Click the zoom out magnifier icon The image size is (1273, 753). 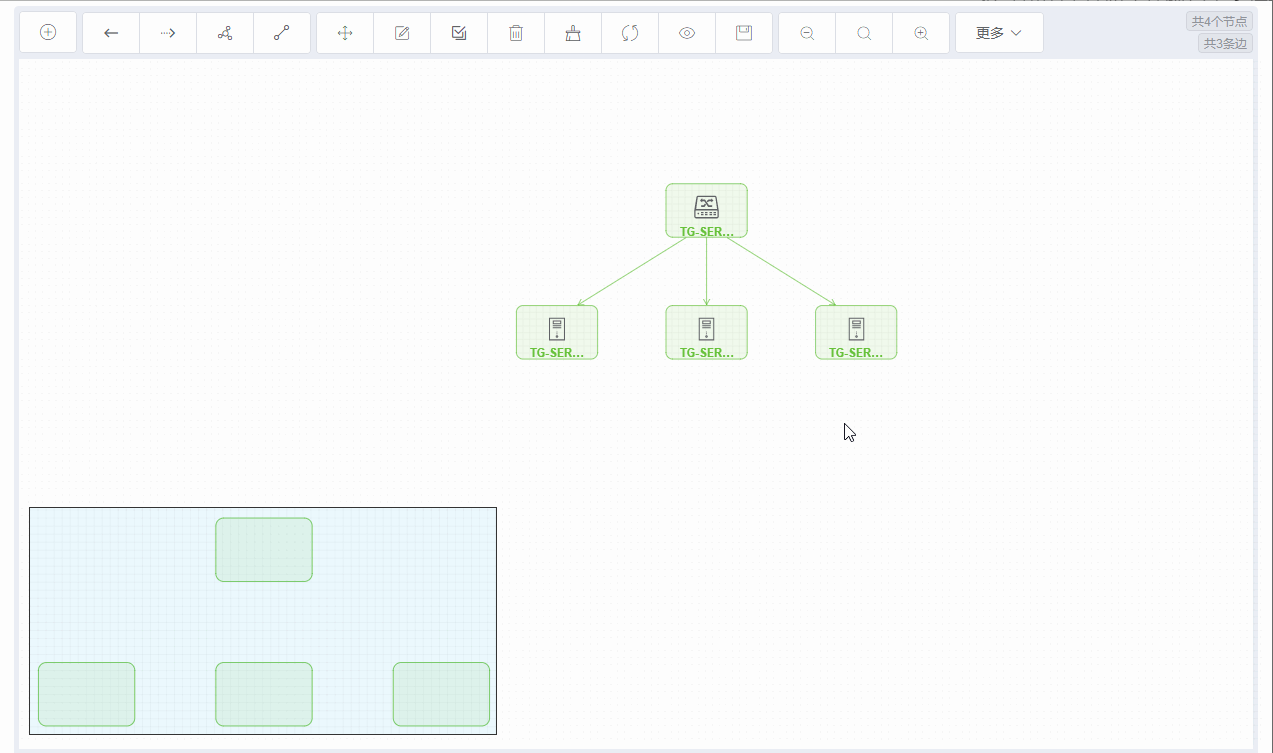[x=807, y=33]
